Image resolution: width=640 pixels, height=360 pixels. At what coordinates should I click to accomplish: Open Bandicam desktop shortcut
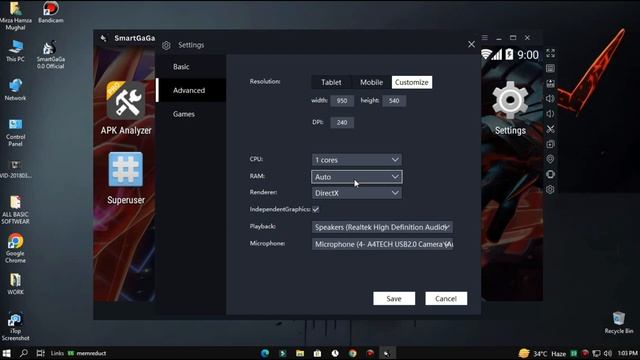coord(51,12)
